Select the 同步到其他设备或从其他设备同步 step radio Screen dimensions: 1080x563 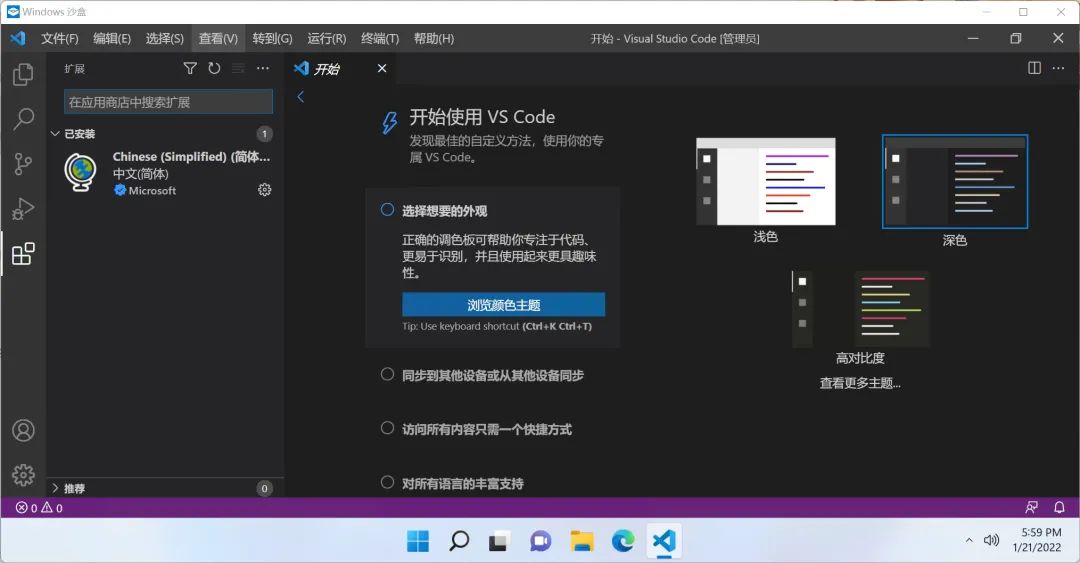click(388, 374)
